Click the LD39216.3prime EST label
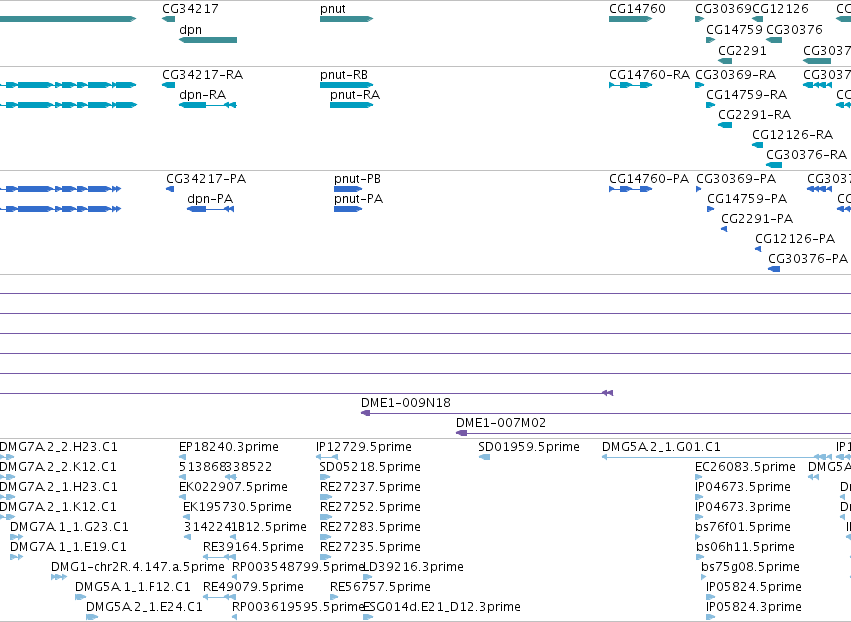The height and width of the screenshot is (622, 851). click(413, 567)
